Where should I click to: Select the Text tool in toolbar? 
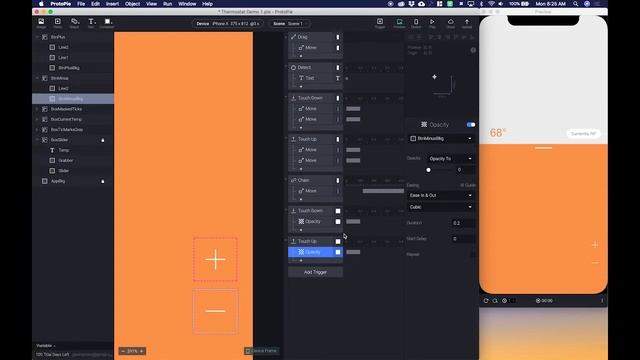[x=91, y=23]
